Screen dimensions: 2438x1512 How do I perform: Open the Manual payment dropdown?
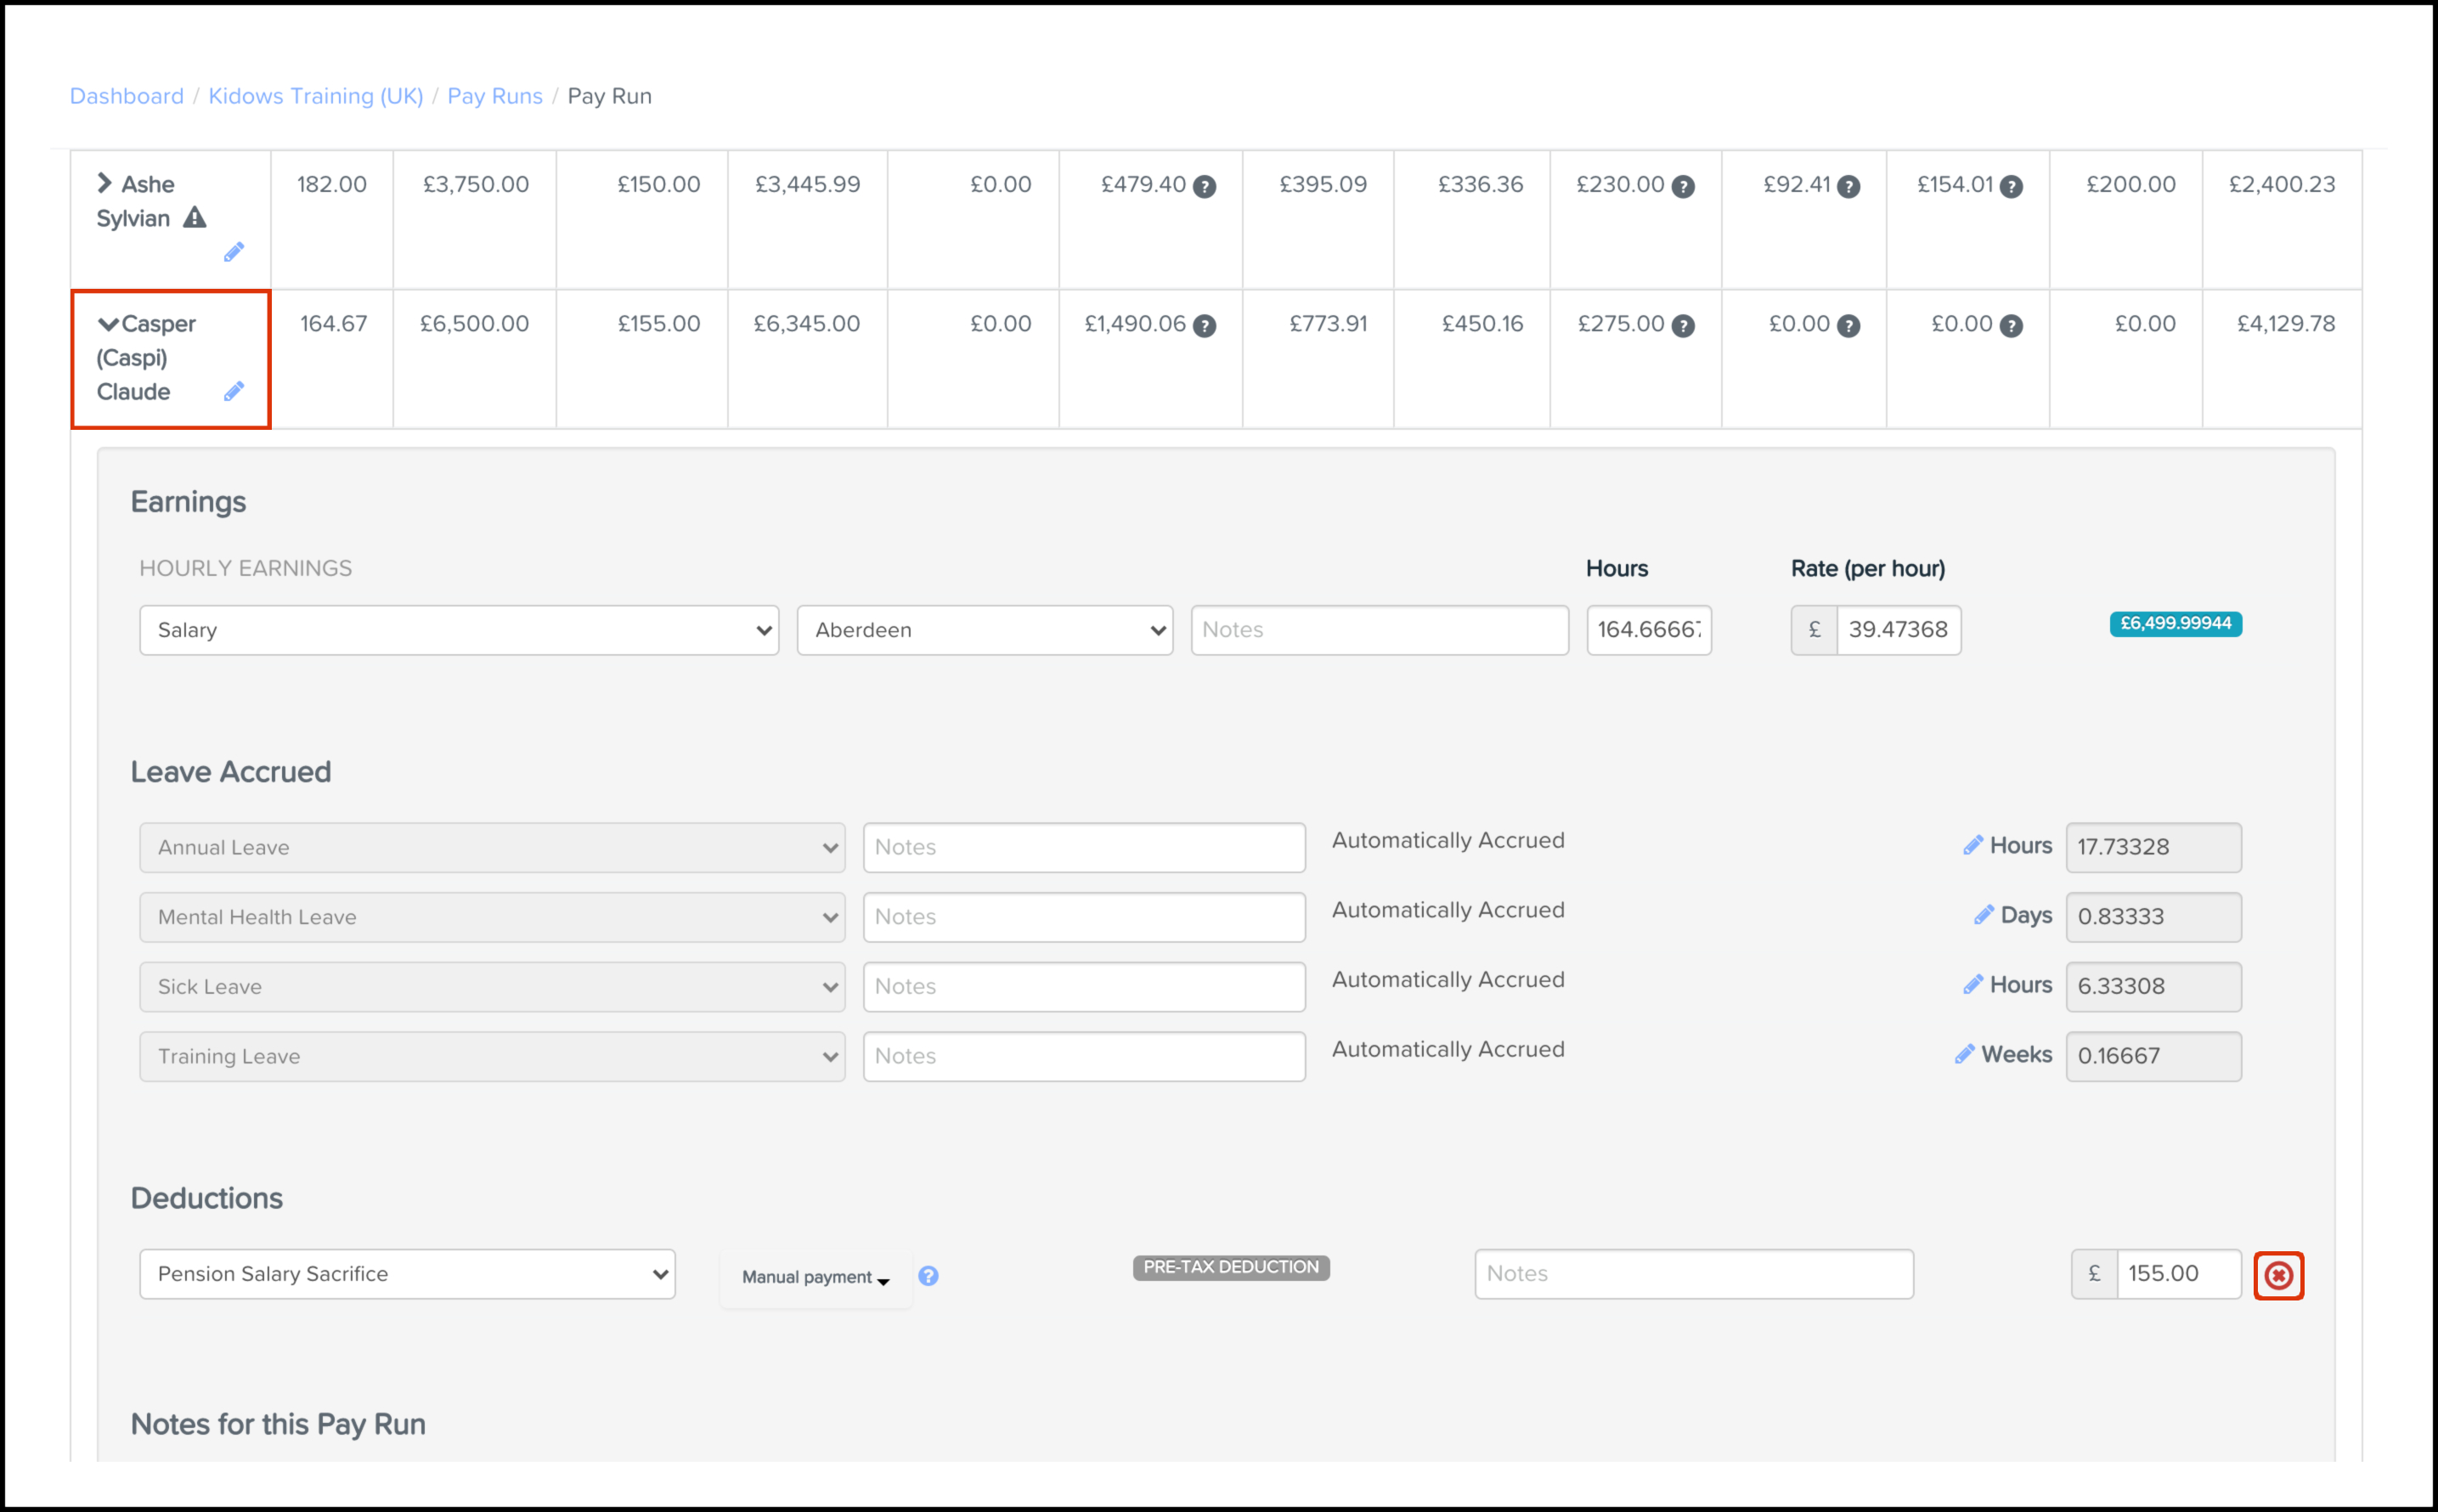pyautogui.click(x=815, y=1277)
